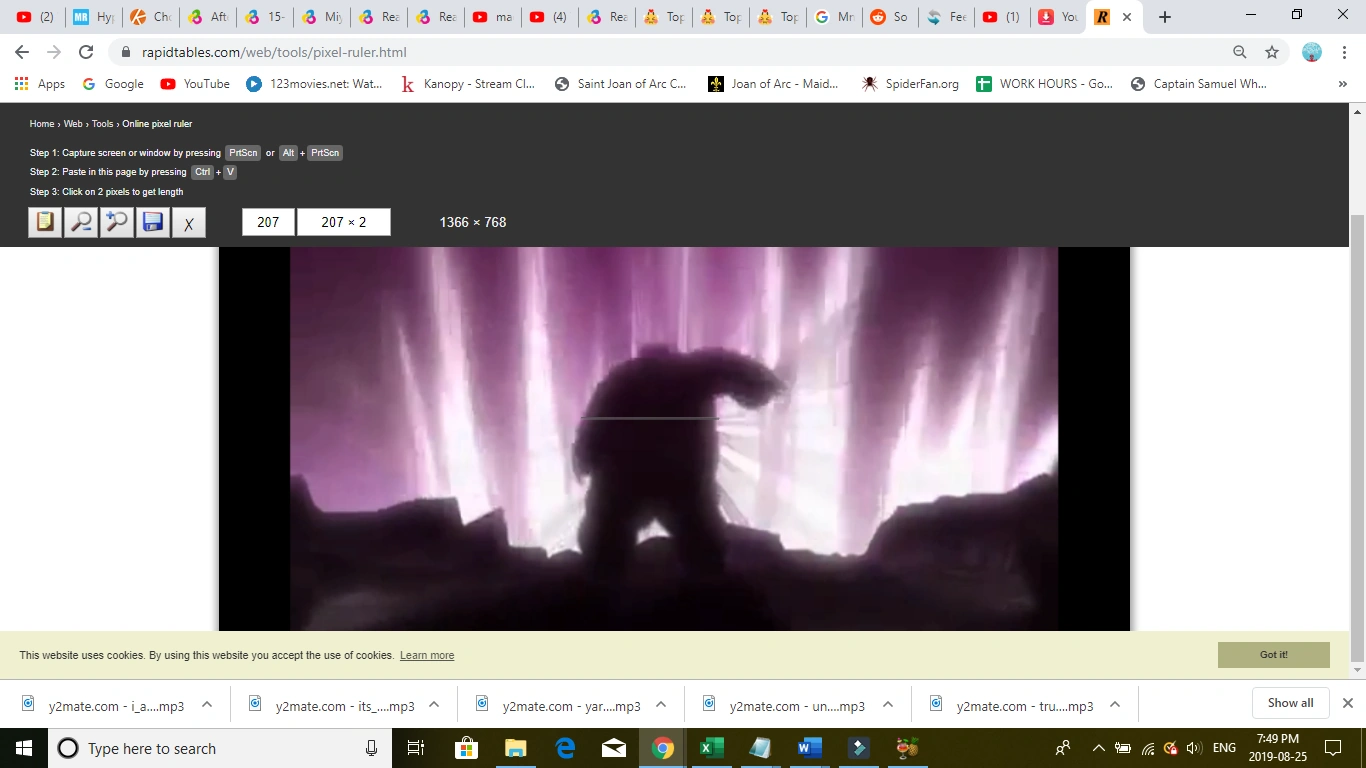Open the volume control in system tray
This screenshot has width=1366, height=768.
pyautogui.click(x=1193, y=748)
